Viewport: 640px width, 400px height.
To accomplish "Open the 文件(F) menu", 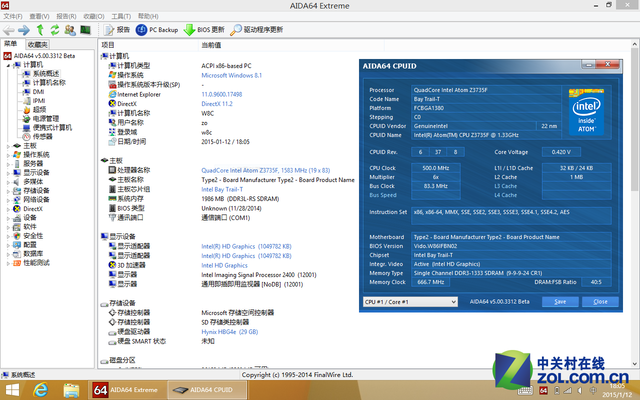I will [x=13, y=16].
